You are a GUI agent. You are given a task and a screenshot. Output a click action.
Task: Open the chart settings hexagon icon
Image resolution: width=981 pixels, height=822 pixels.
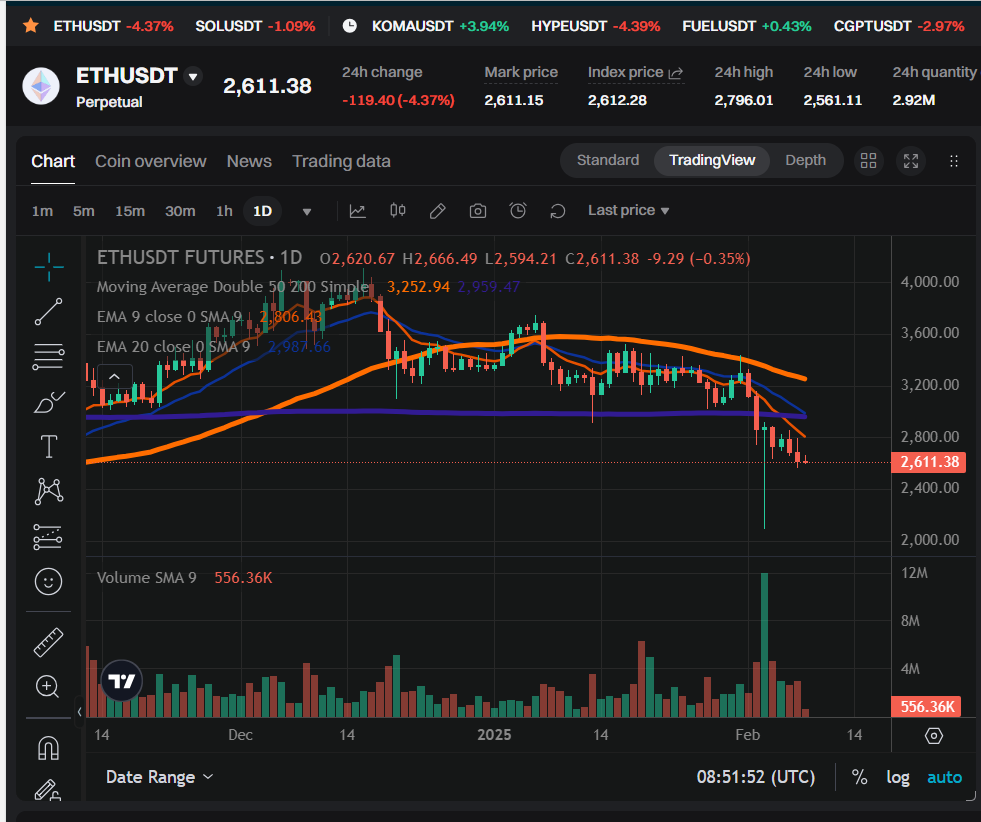pos(933,736)
